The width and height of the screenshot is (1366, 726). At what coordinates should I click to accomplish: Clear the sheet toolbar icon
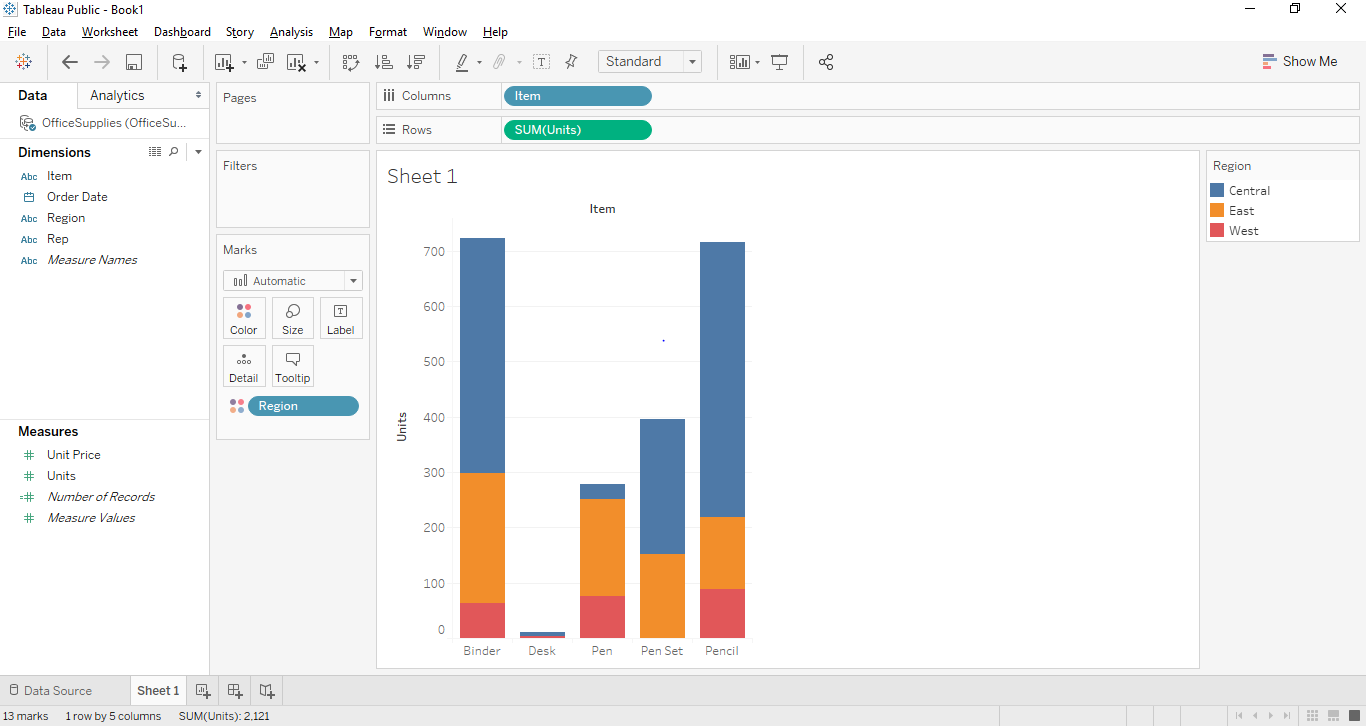pos(296,62)
